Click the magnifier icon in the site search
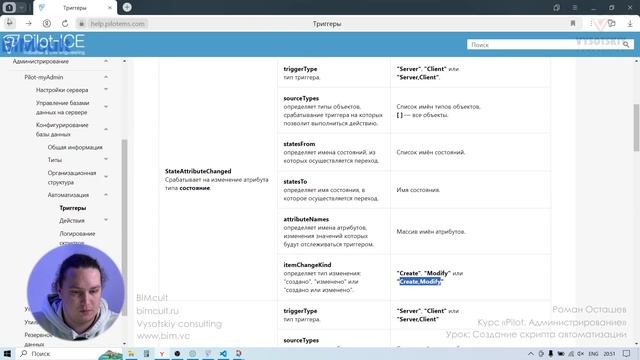This screenshot has height=360, width=640. 626,44
